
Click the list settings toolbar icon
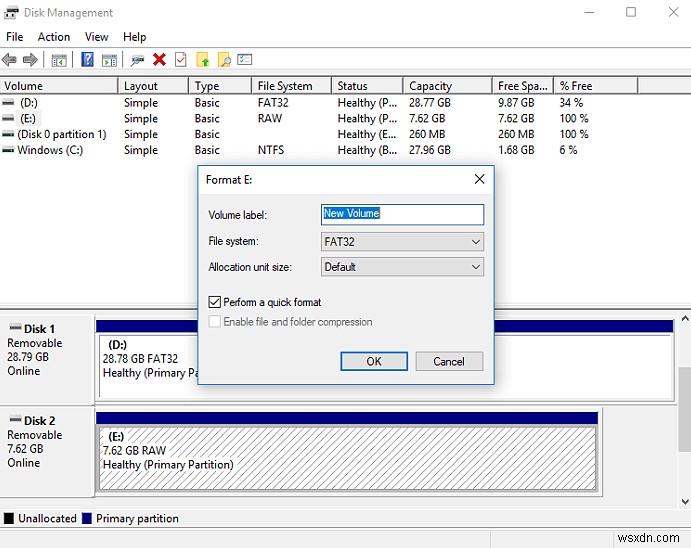(x=245, y=59)
